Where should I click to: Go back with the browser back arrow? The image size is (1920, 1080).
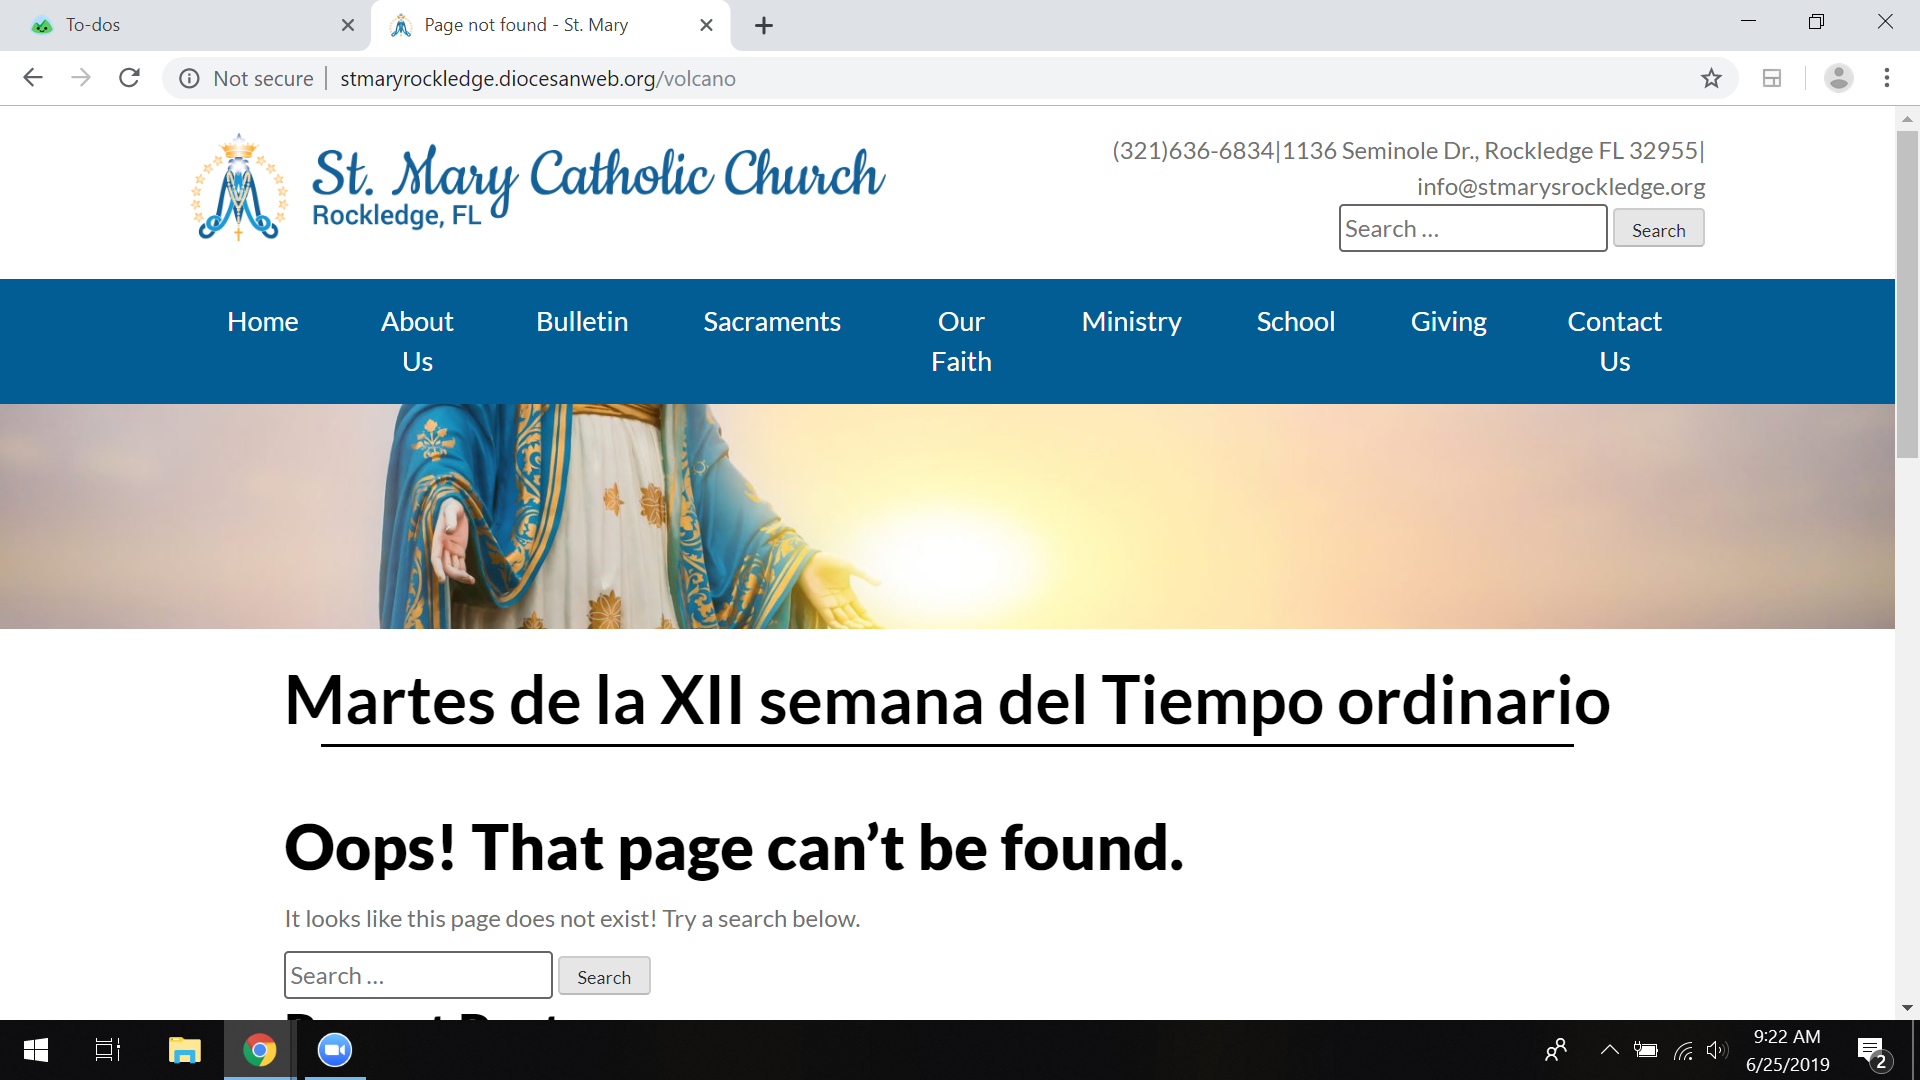(33, 78)
